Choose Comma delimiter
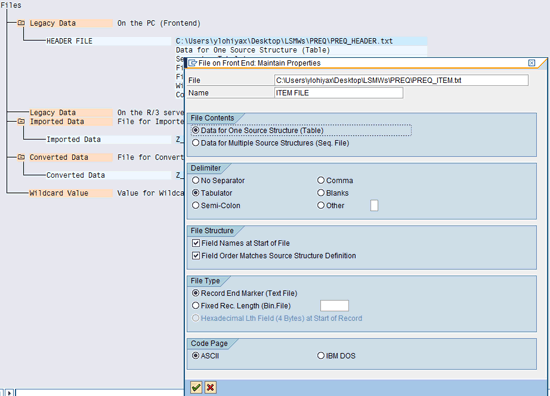This screenshot has width=550, height=396. point(321,180)
